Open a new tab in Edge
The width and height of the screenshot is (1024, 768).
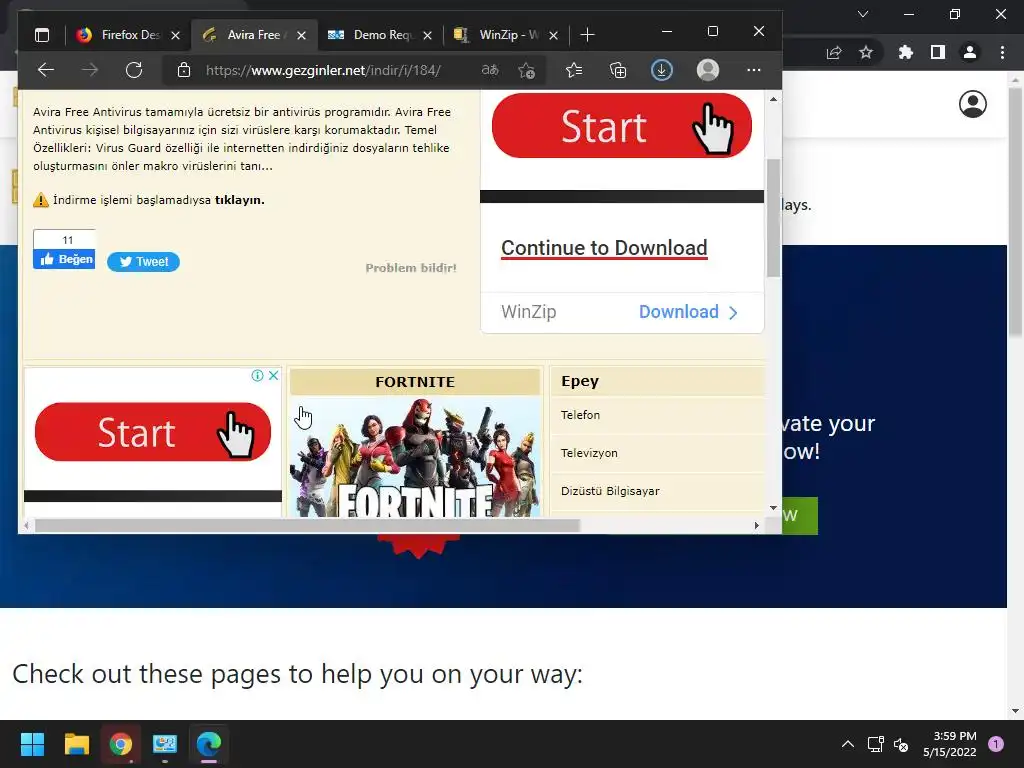point(587,35)
